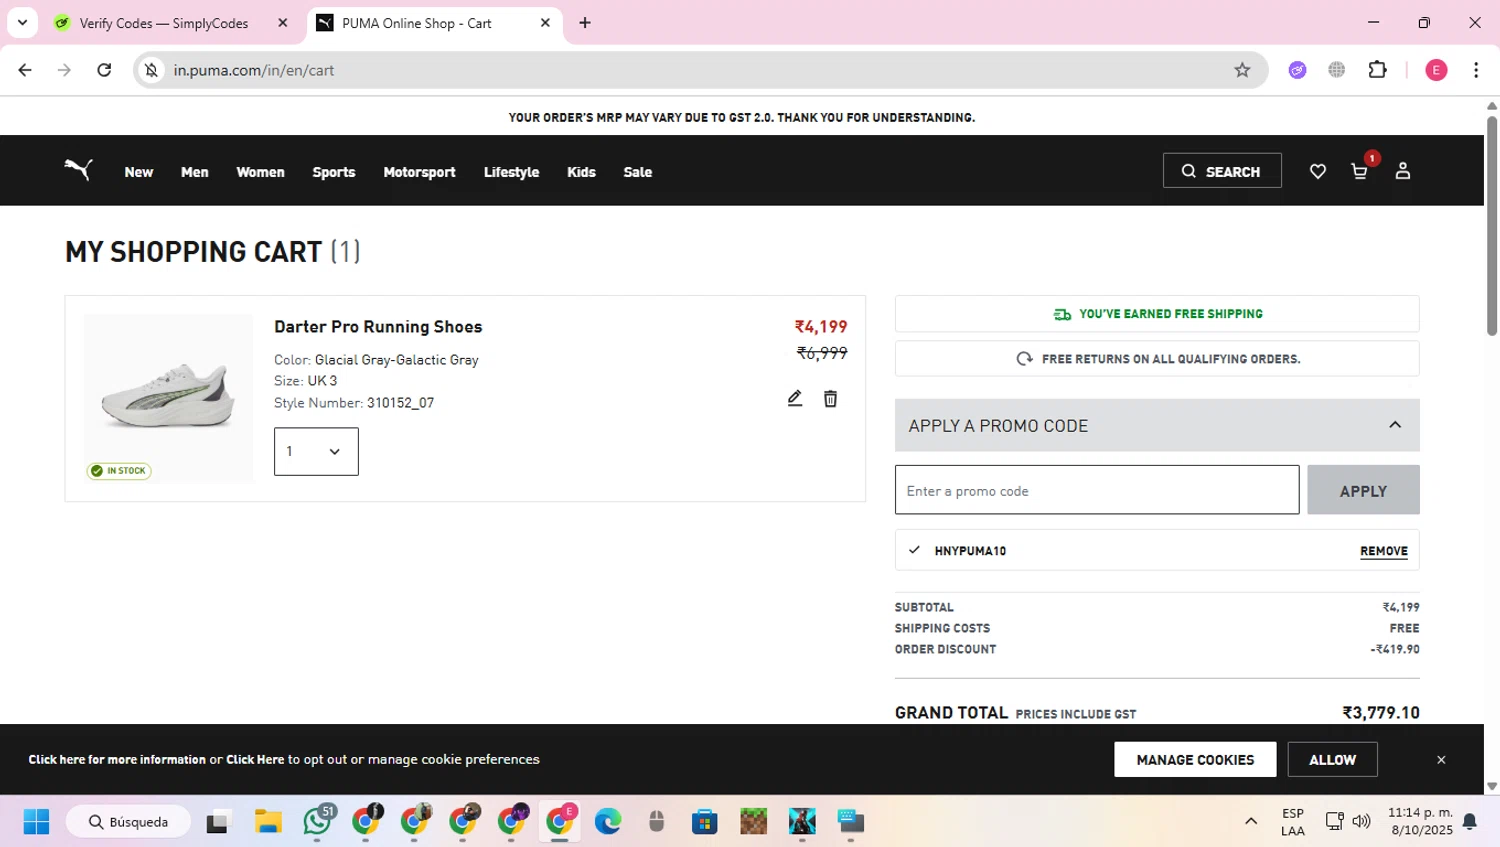Open the quantity dropdown for the shoes

[x=316, y=452]
